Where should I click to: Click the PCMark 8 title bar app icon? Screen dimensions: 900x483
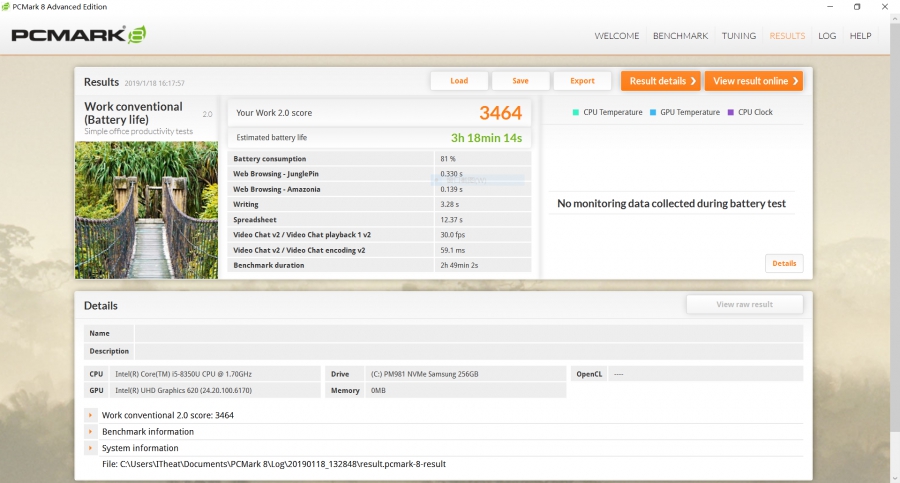[6, 7]
